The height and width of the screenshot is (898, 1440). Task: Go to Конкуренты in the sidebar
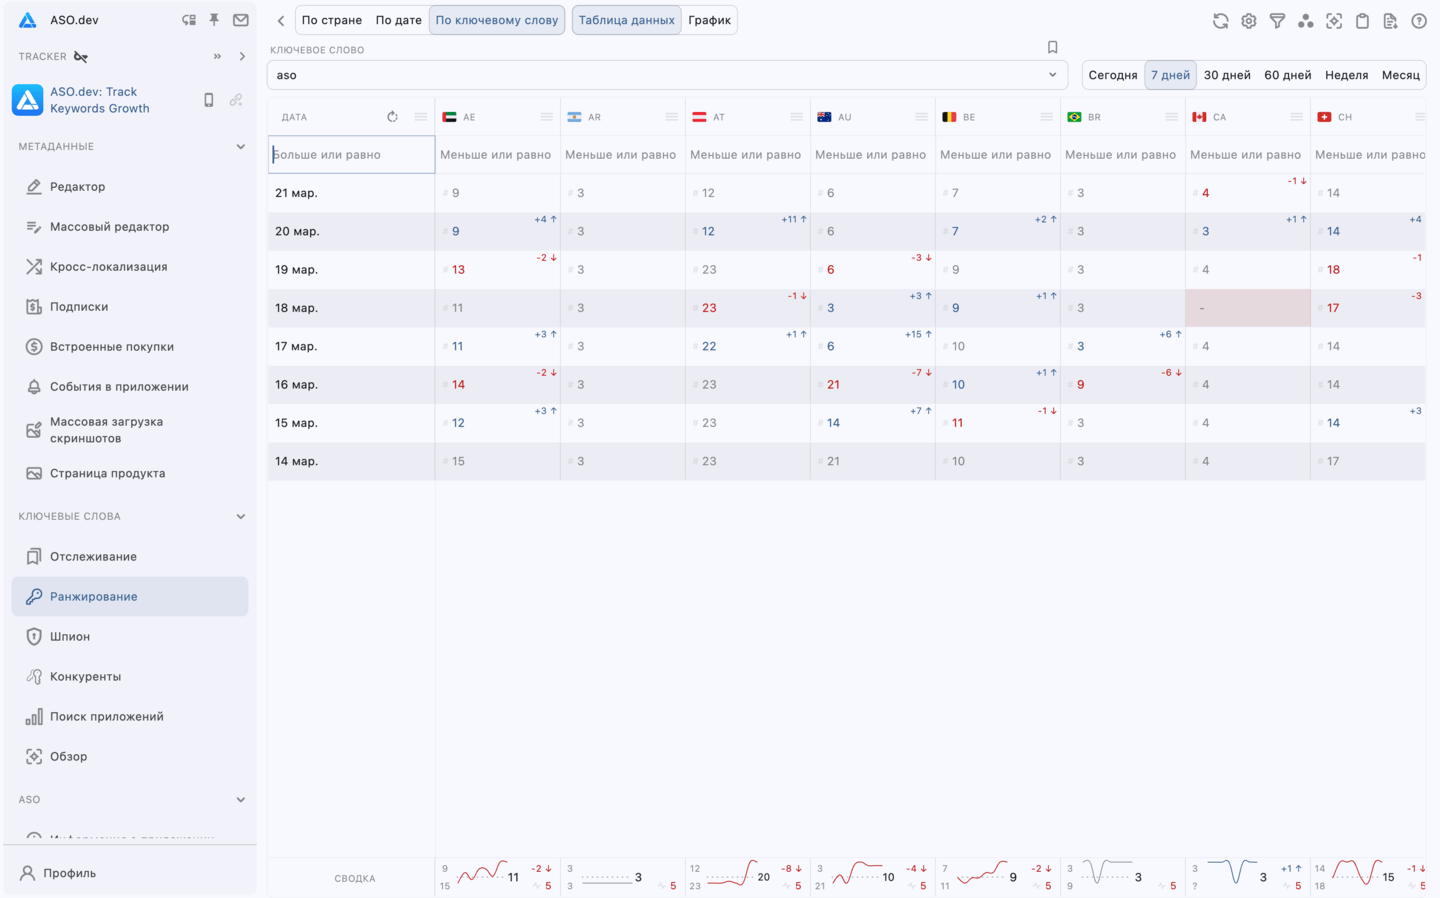(x=85, y=677)
